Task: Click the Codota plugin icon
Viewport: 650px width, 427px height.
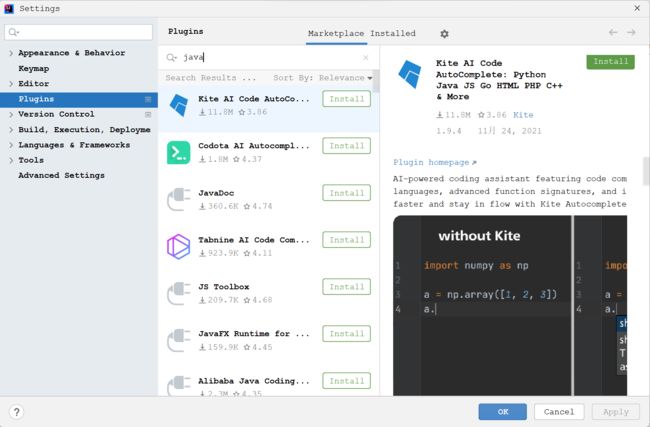Action: tap(179, 153)
